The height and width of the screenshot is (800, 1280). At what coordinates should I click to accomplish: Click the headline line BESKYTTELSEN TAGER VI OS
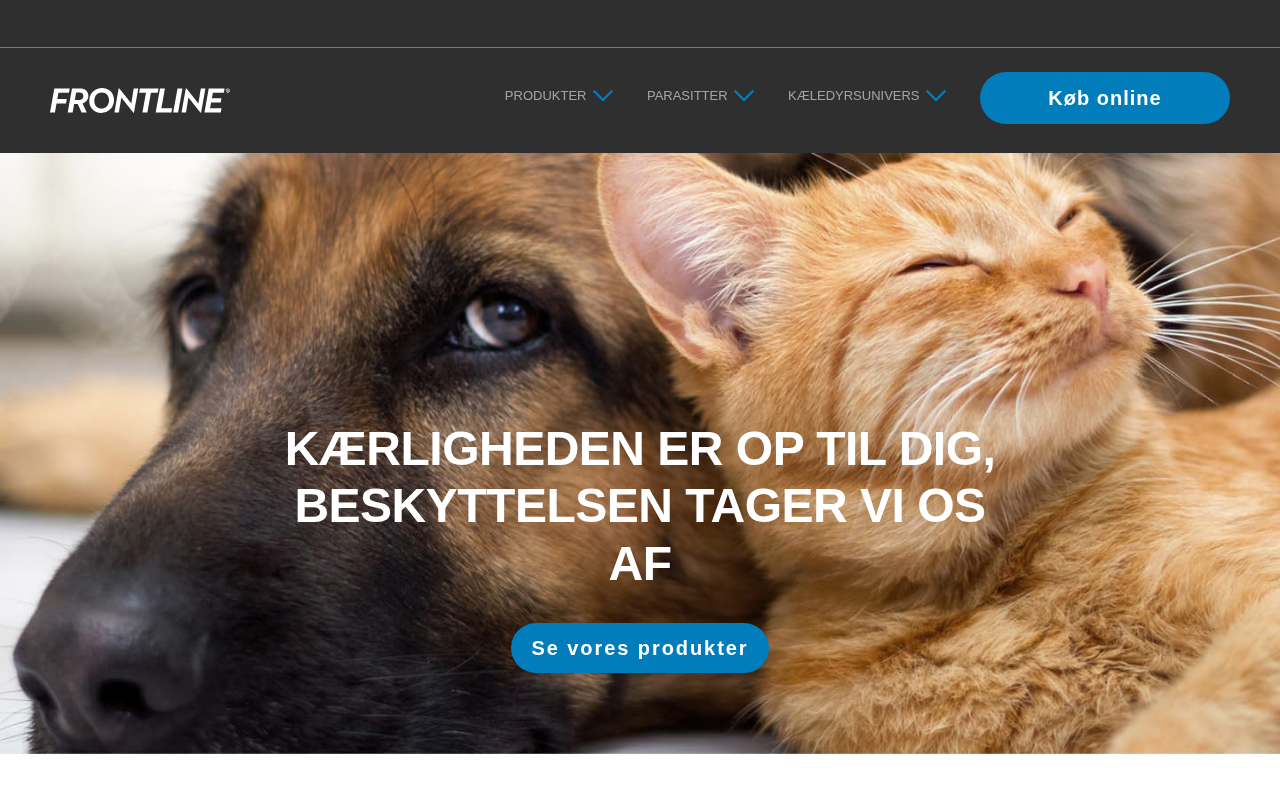pos(640,506)
